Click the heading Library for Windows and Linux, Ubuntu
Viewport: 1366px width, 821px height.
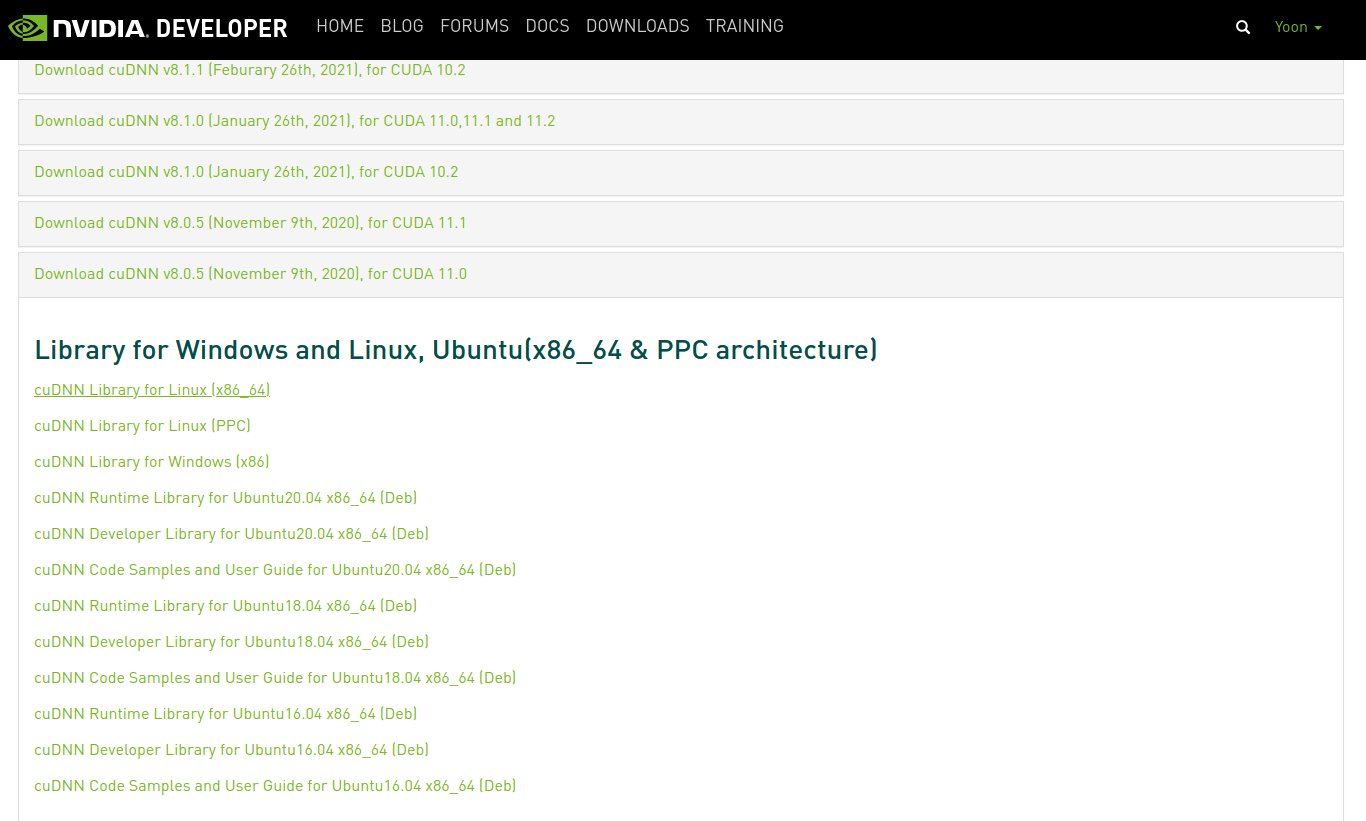coord(456,350)
